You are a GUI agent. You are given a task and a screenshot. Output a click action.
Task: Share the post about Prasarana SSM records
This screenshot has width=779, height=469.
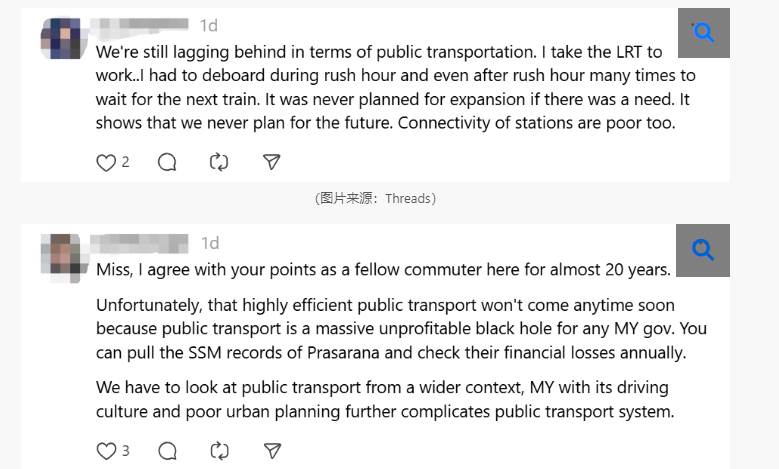[x=271, y=451]
